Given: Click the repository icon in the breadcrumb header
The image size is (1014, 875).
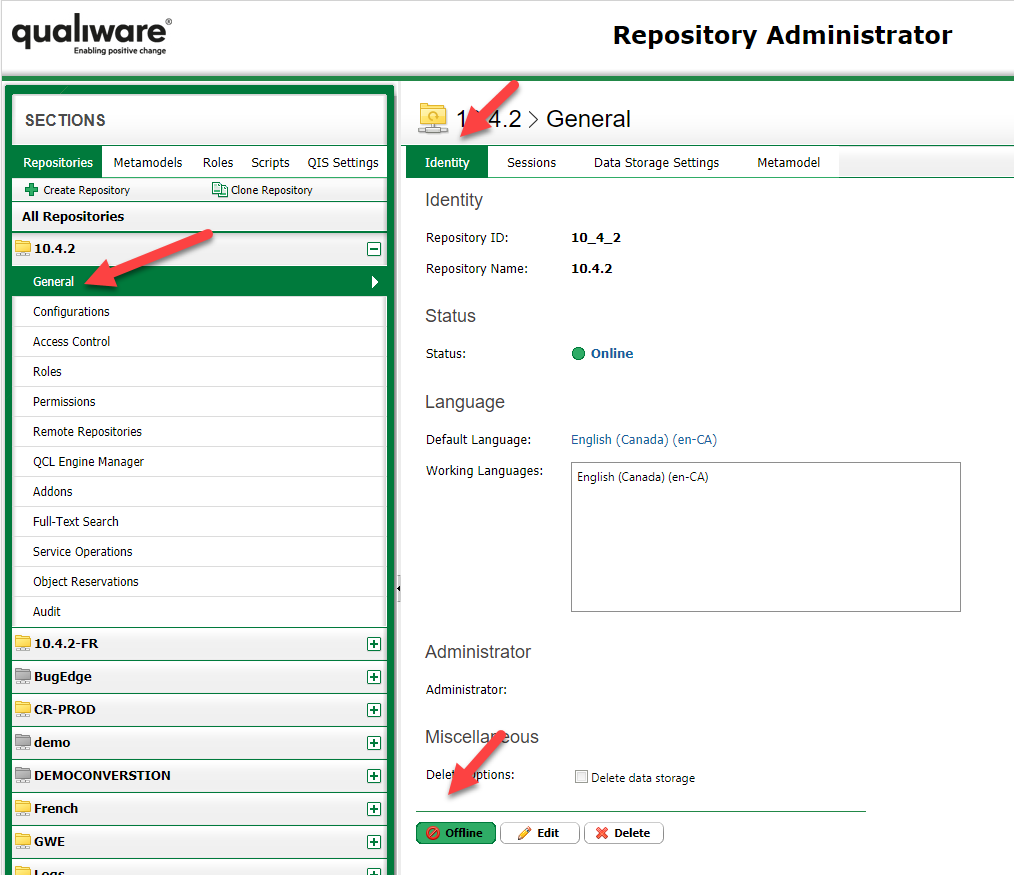Looking at the screenshot, I should click(x=432, y=118).
